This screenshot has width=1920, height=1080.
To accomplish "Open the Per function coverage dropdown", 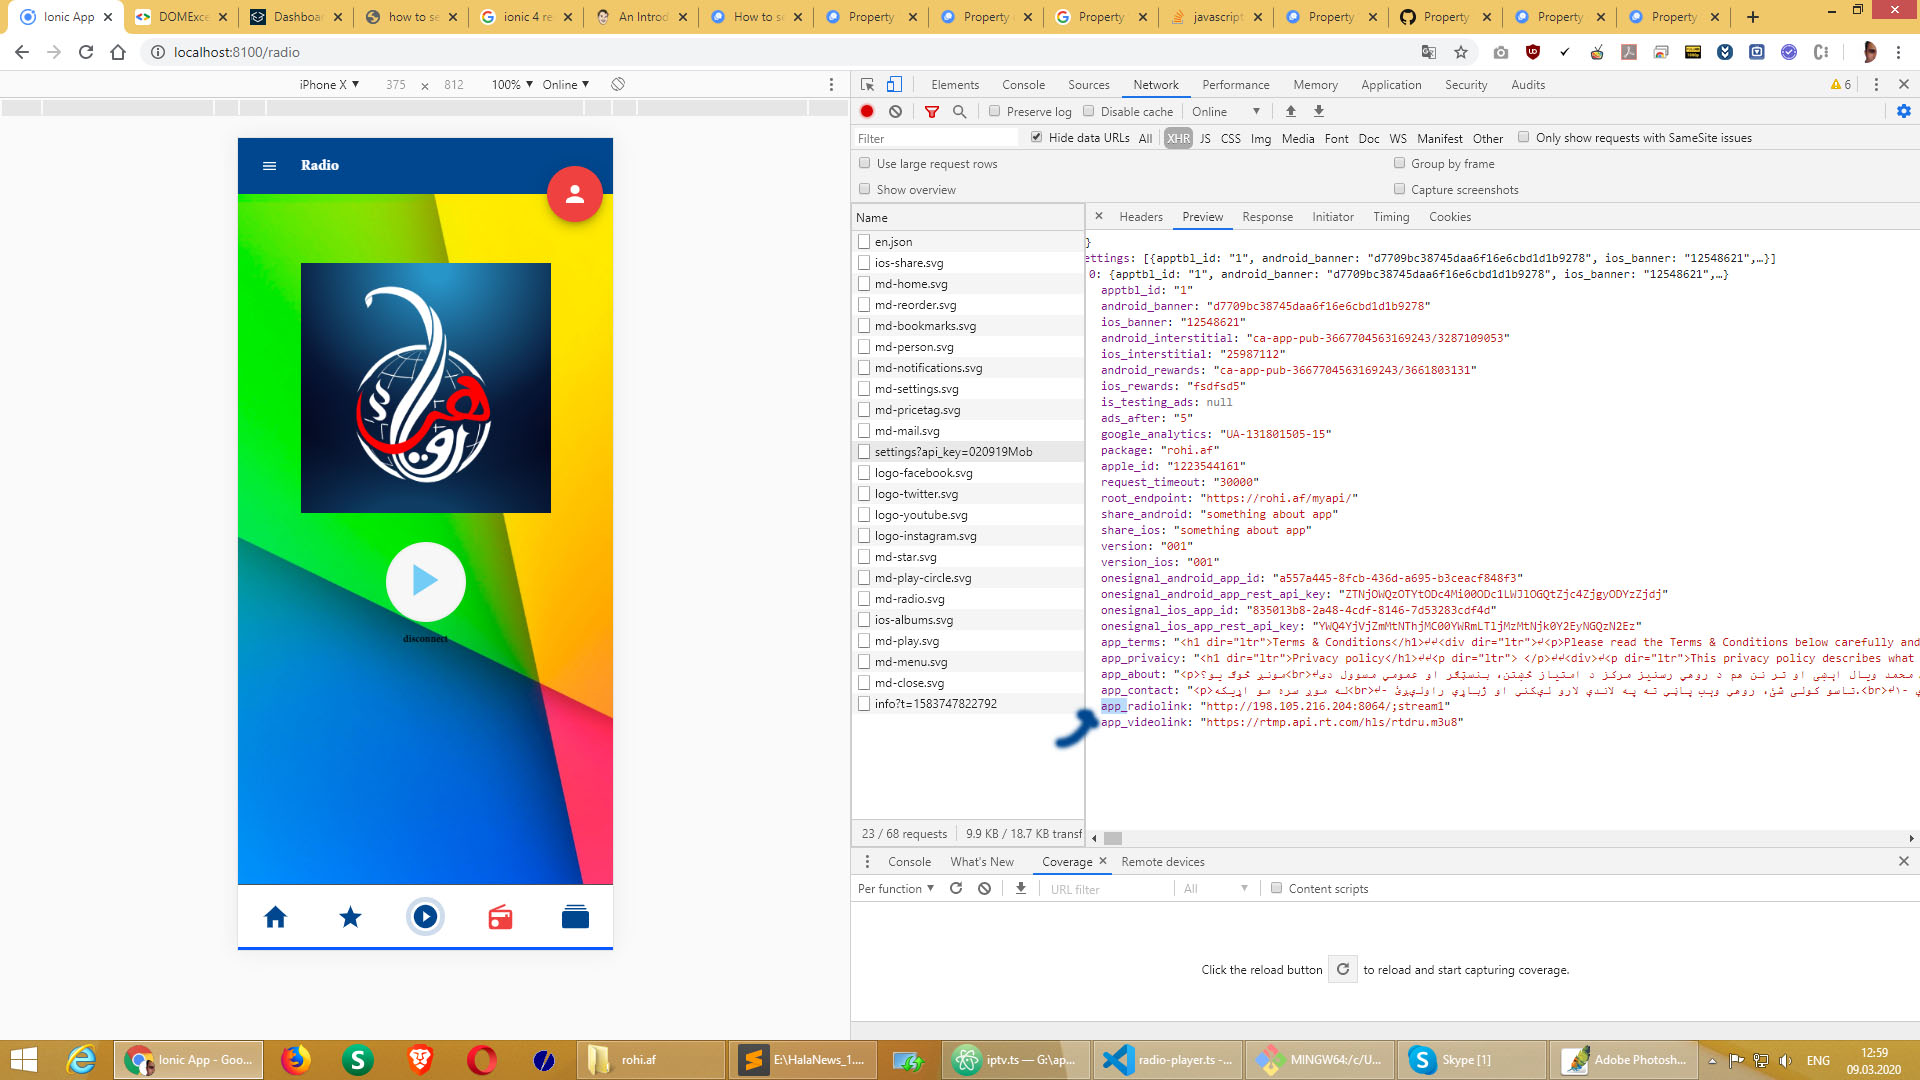I will [x=896, y=889].
